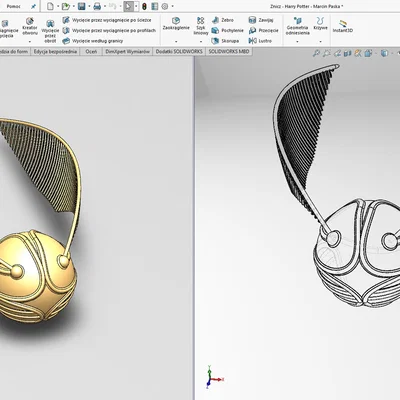This screenshot has width=400, height=400.
Task: Open the dropdown arrow next to Save icon
Action: coord(89,6)
